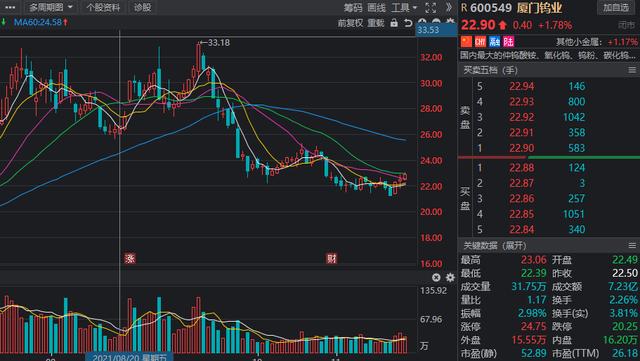Screen dimensions: 640x361
Task: Click the 最高 value 23.06
Action: click(533, 260)
